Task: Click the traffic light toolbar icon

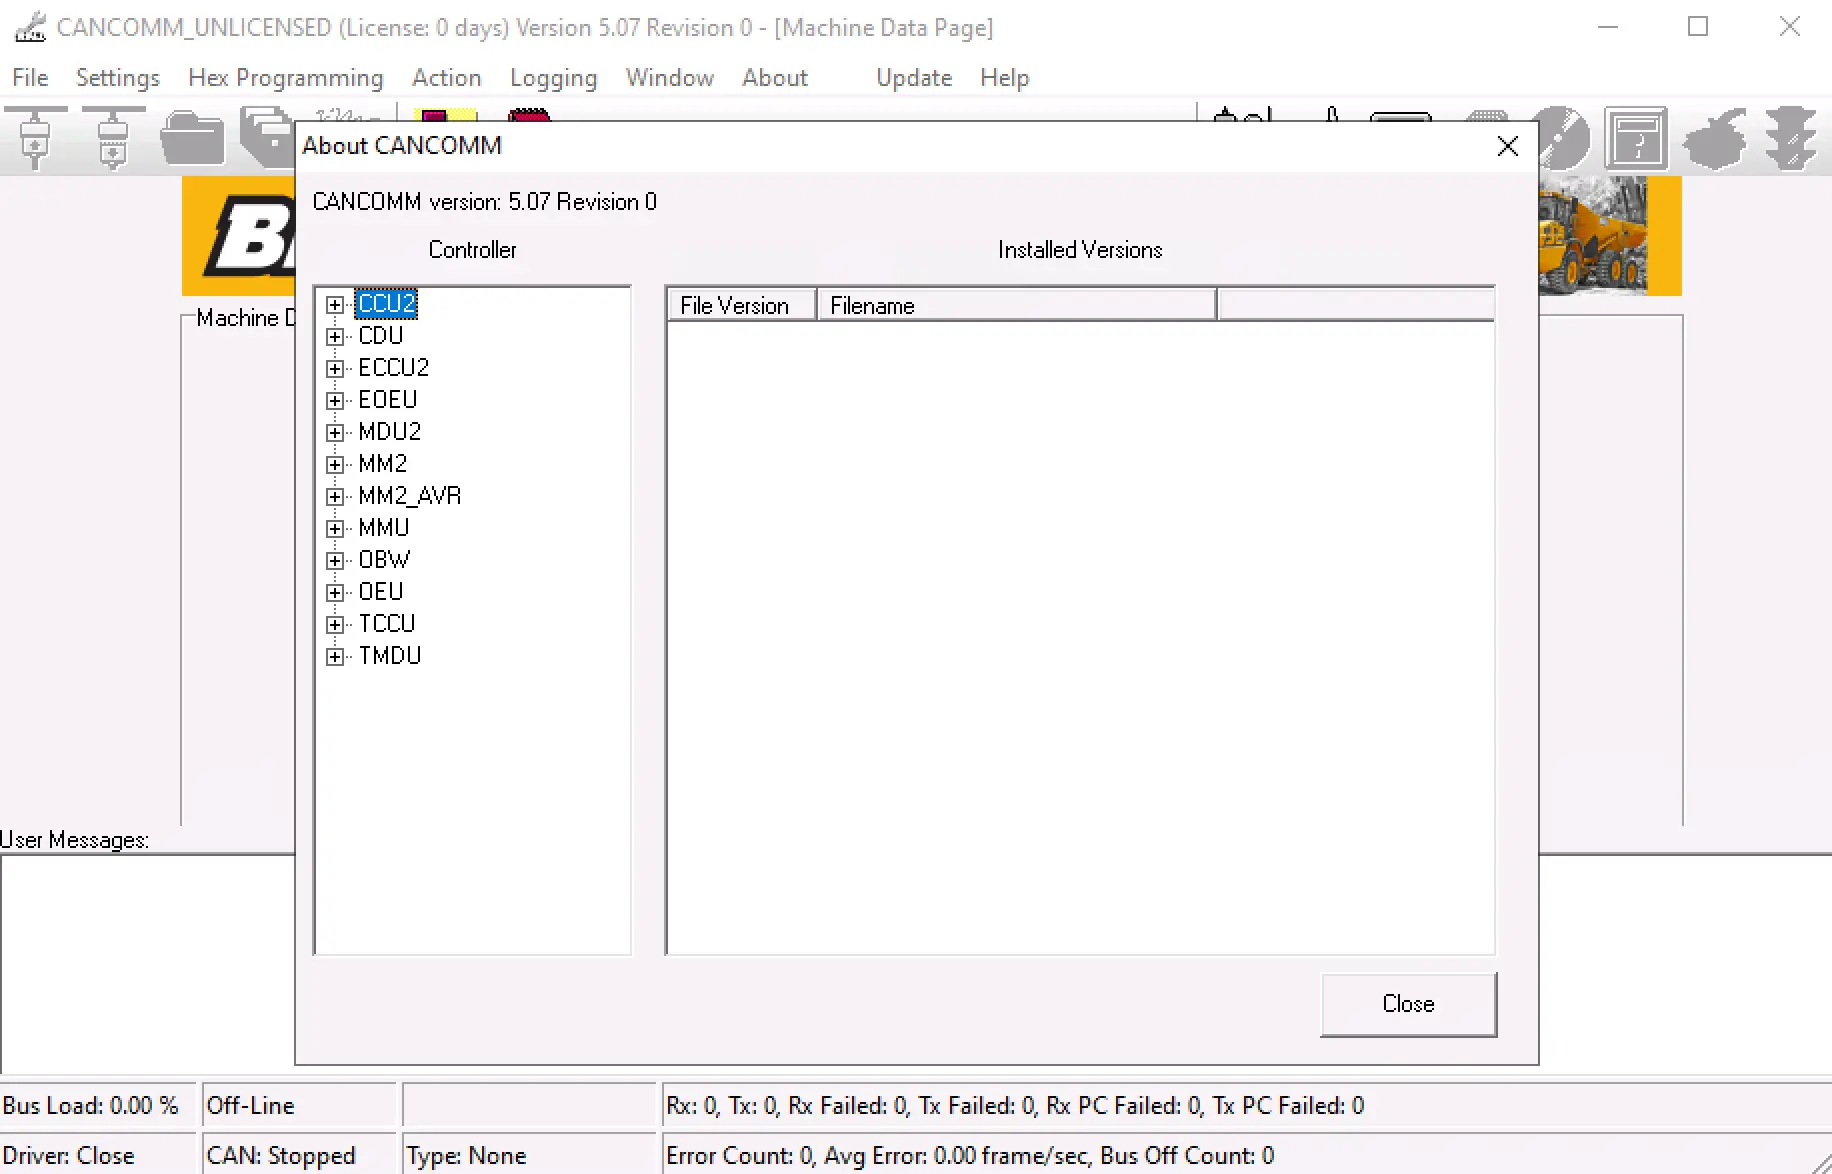Action: click(x=1790, y=138)
